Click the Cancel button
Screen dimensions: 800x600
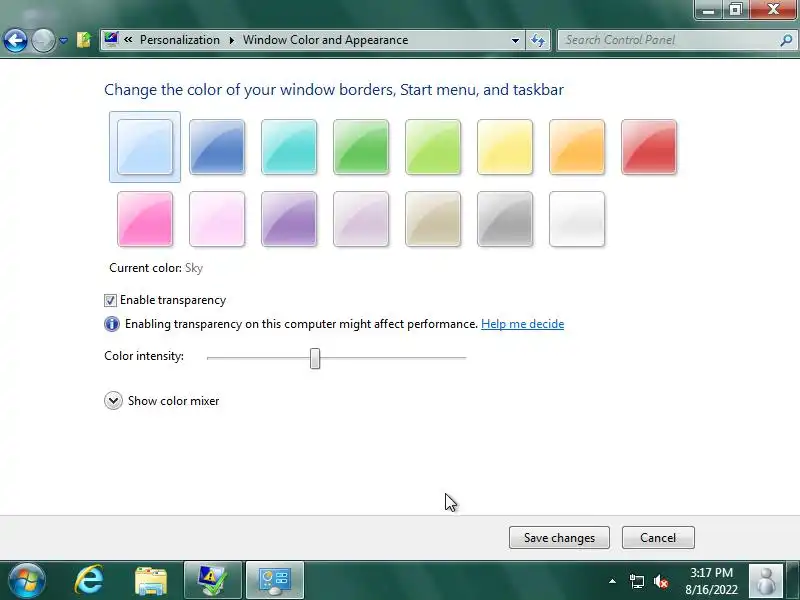click(x=658, y=538)
